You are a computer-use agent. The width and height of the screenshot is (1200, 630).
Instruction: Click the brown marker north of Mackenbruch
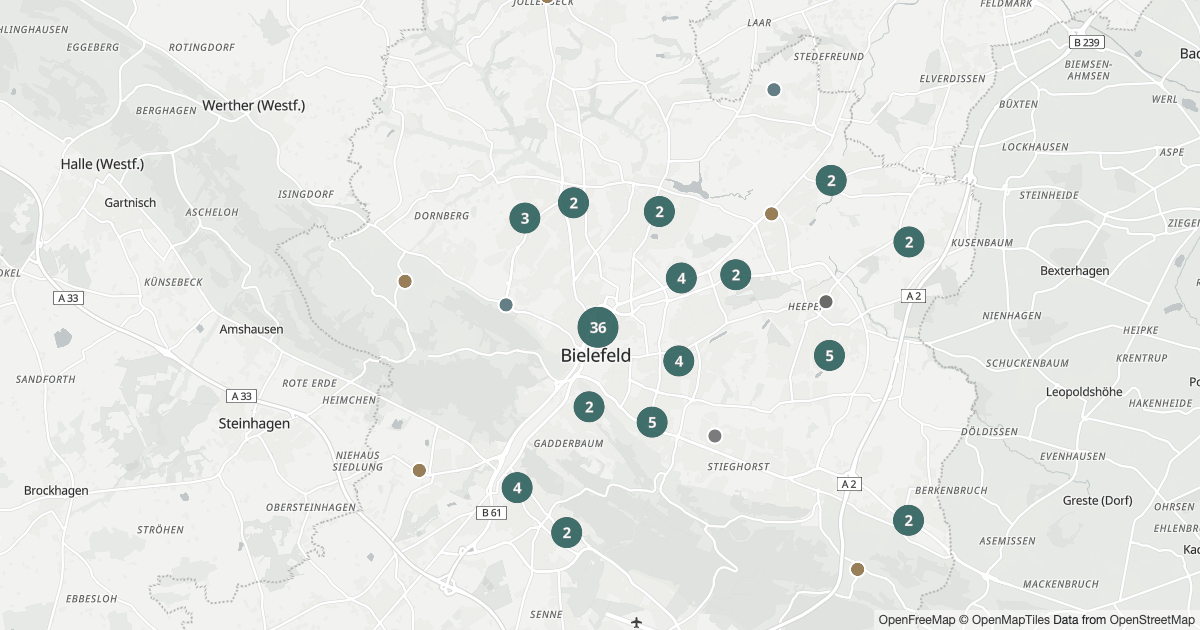point(857,569)
